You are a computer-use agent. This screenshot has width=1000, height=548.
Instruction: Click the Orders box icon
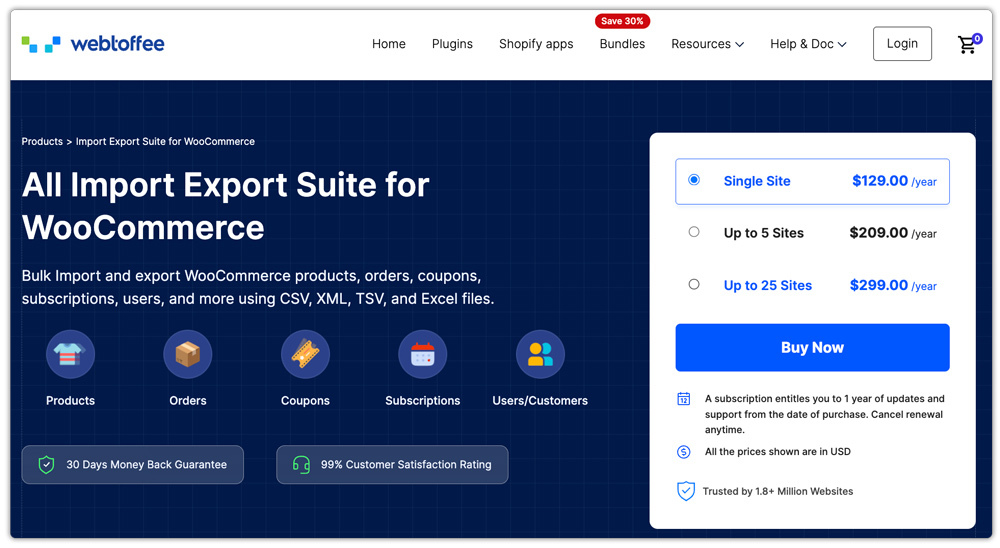pos(188,354)
